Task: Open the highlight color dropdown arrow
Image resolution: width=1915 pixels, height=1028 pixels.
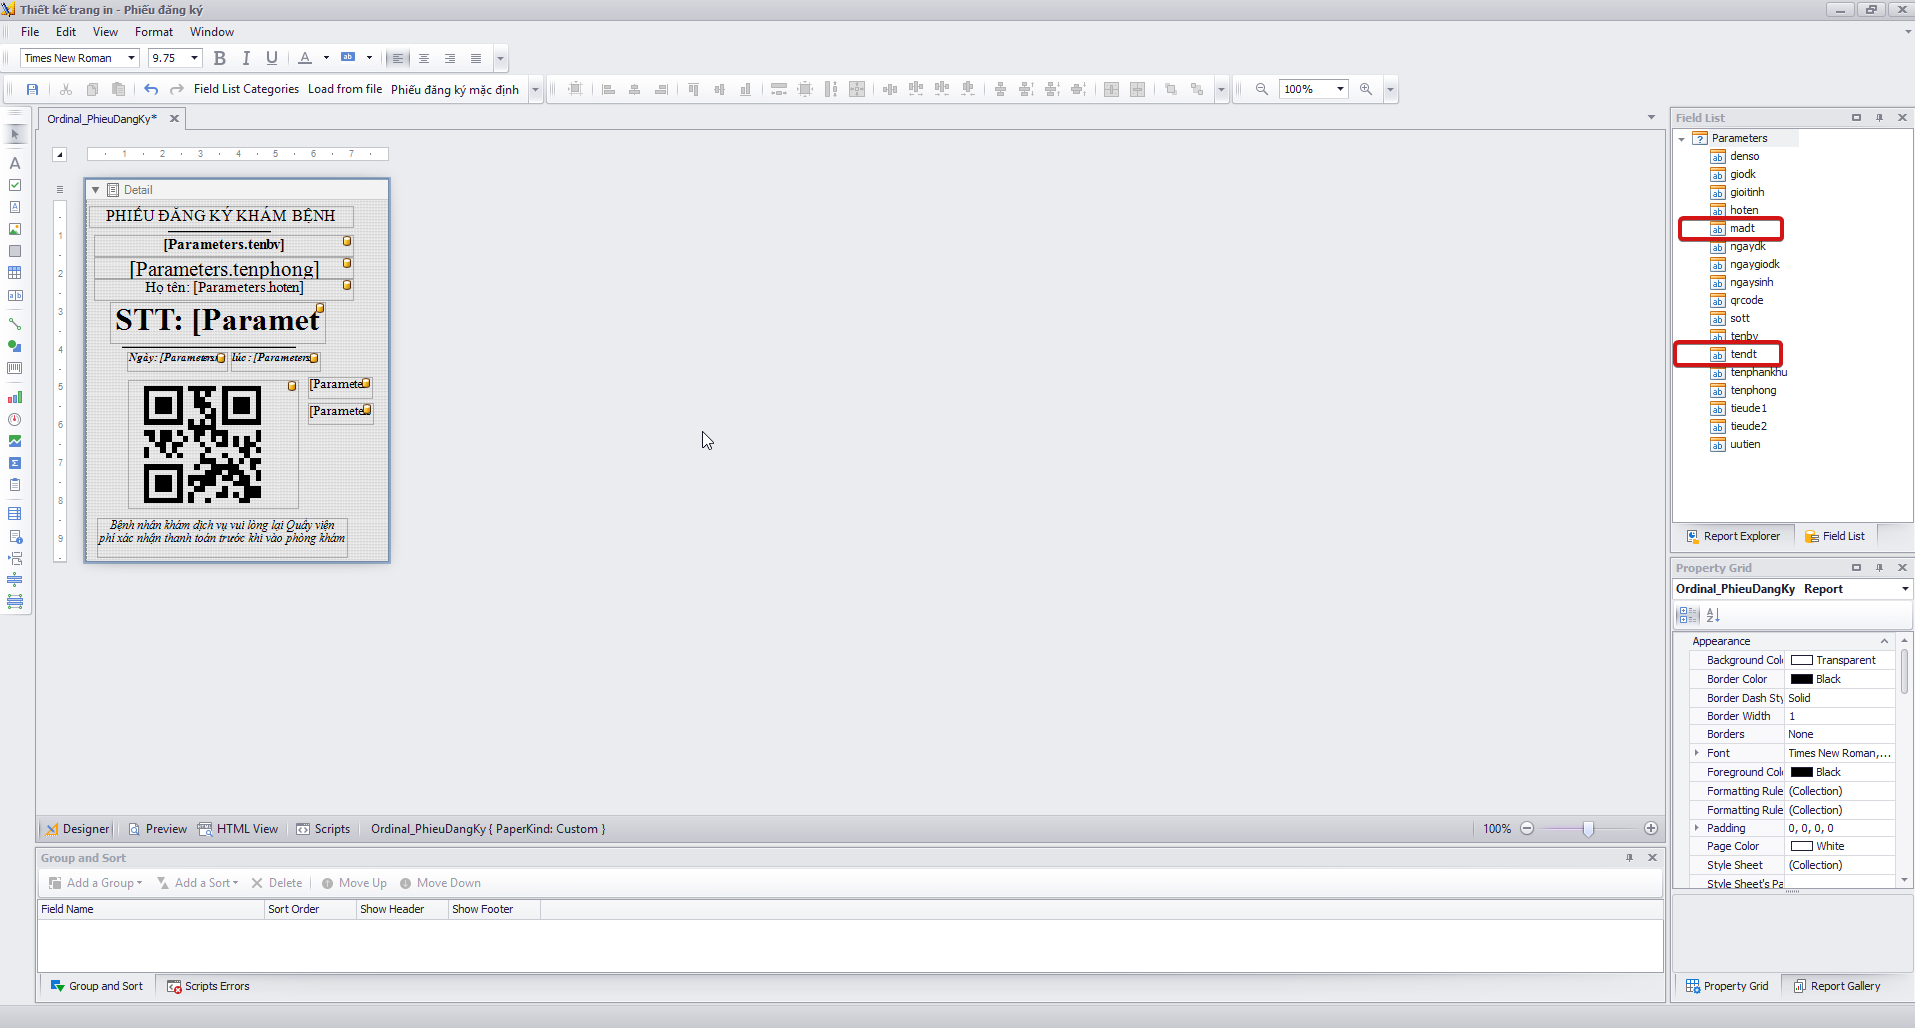Action: (x=369, y=58)
